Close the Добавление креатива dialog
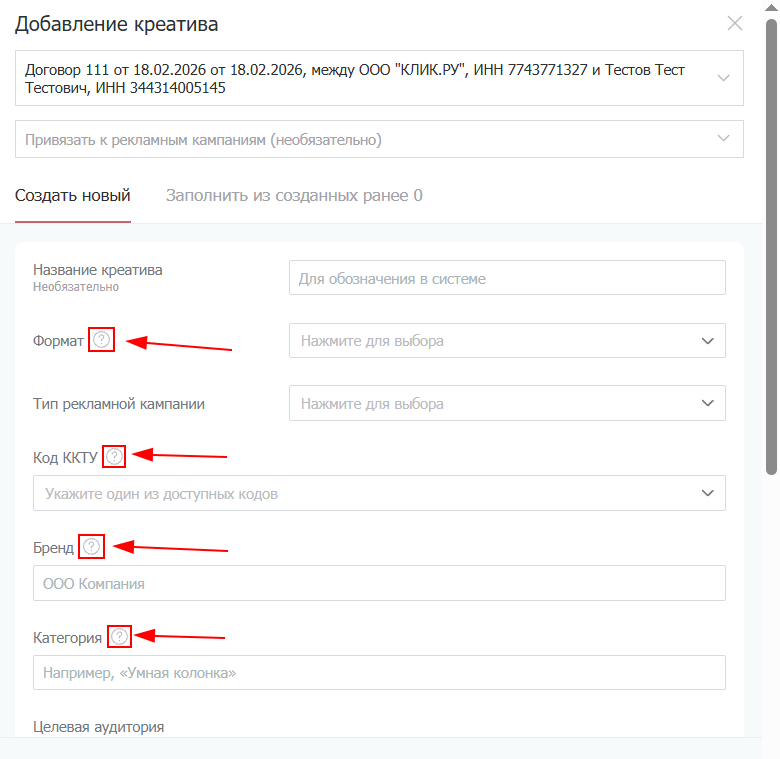780x759 pixels. click(x=735, y=23)
